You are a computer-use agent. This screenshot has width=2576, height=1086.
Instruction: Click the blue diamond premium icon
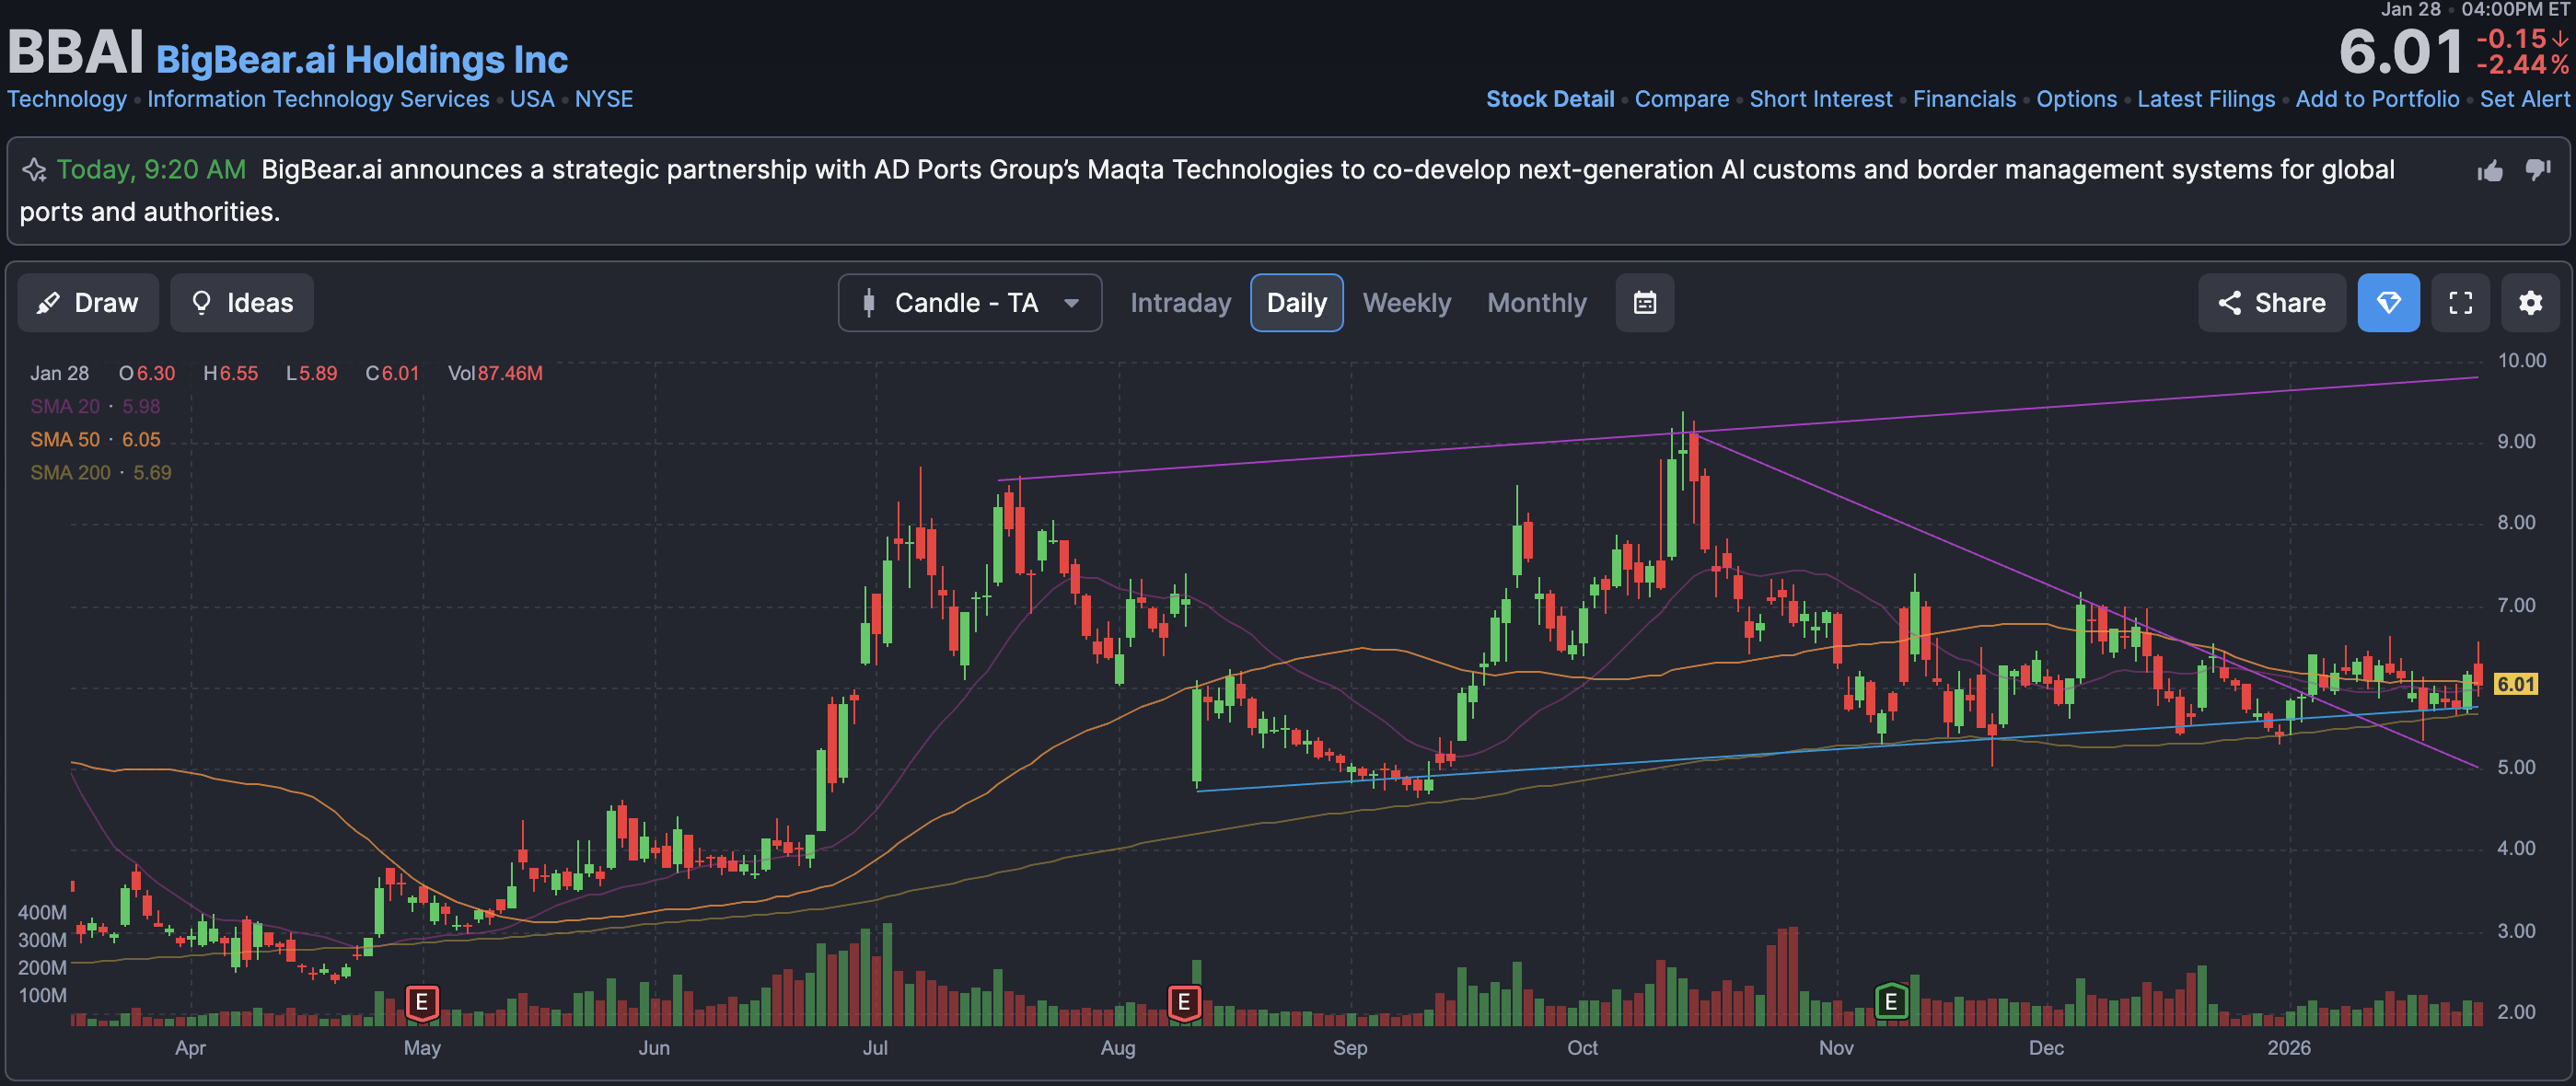[2388, 303]
